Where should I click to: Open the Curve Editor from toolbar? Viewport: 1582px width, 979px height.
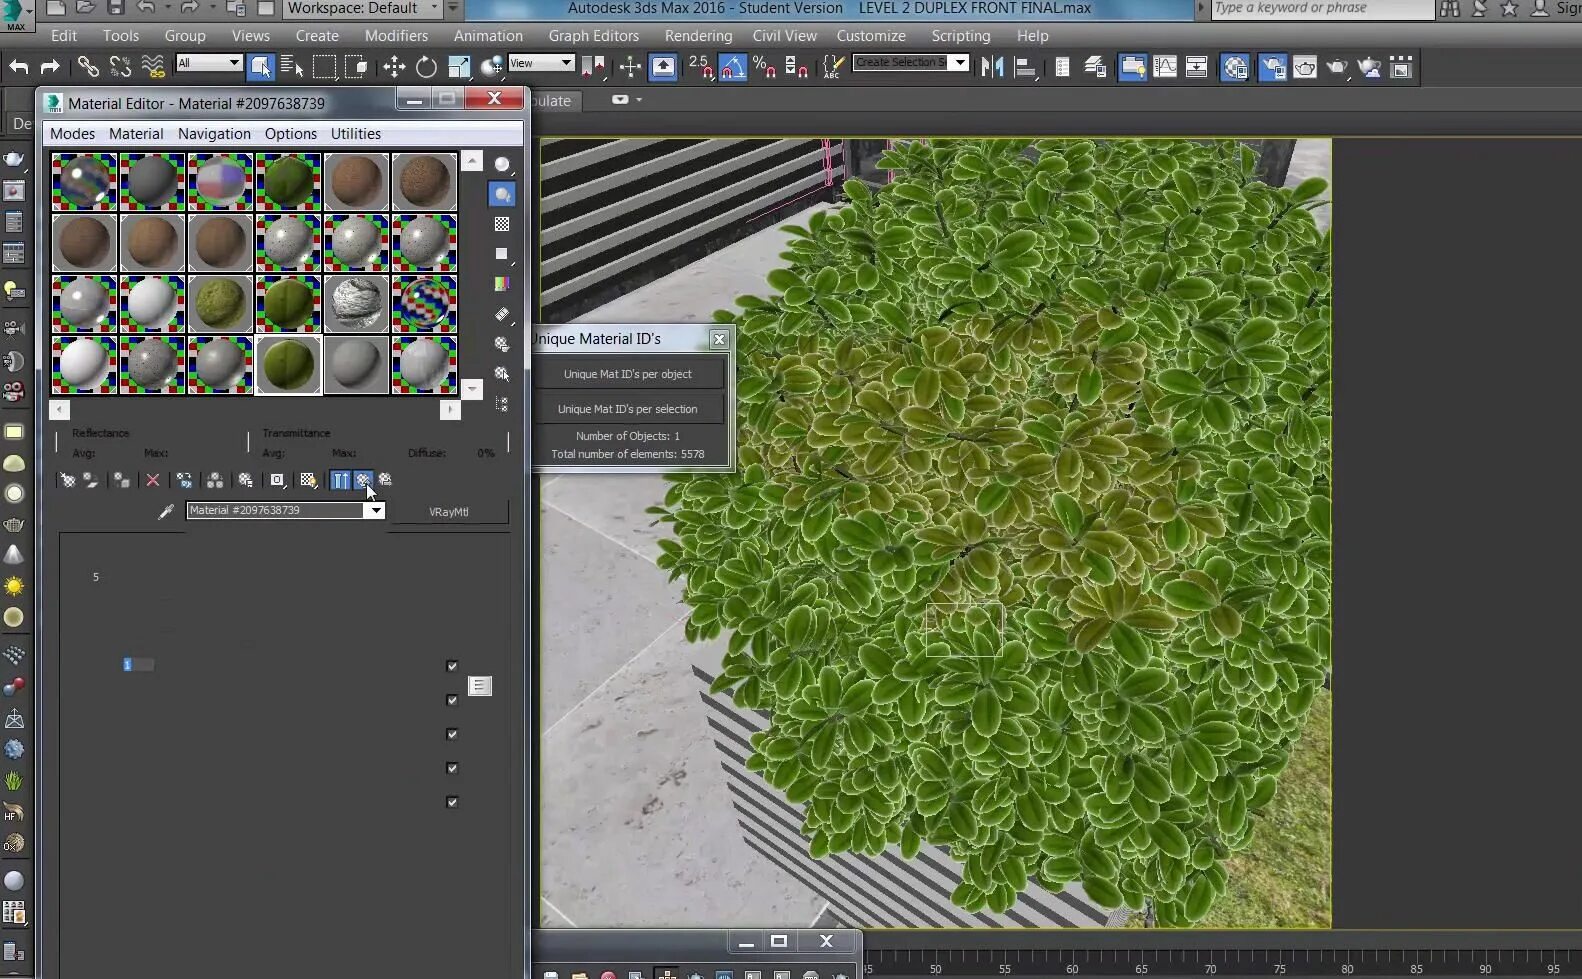1165,67
